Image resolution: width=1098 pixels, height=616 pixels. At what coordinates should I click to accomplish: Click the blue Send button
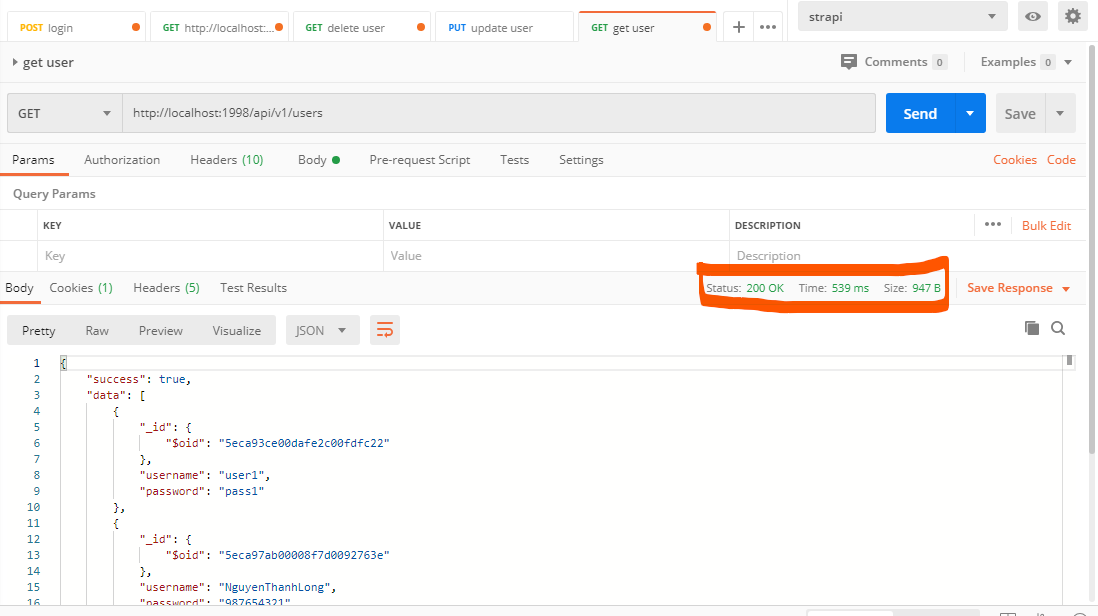[x=920, y=113]
